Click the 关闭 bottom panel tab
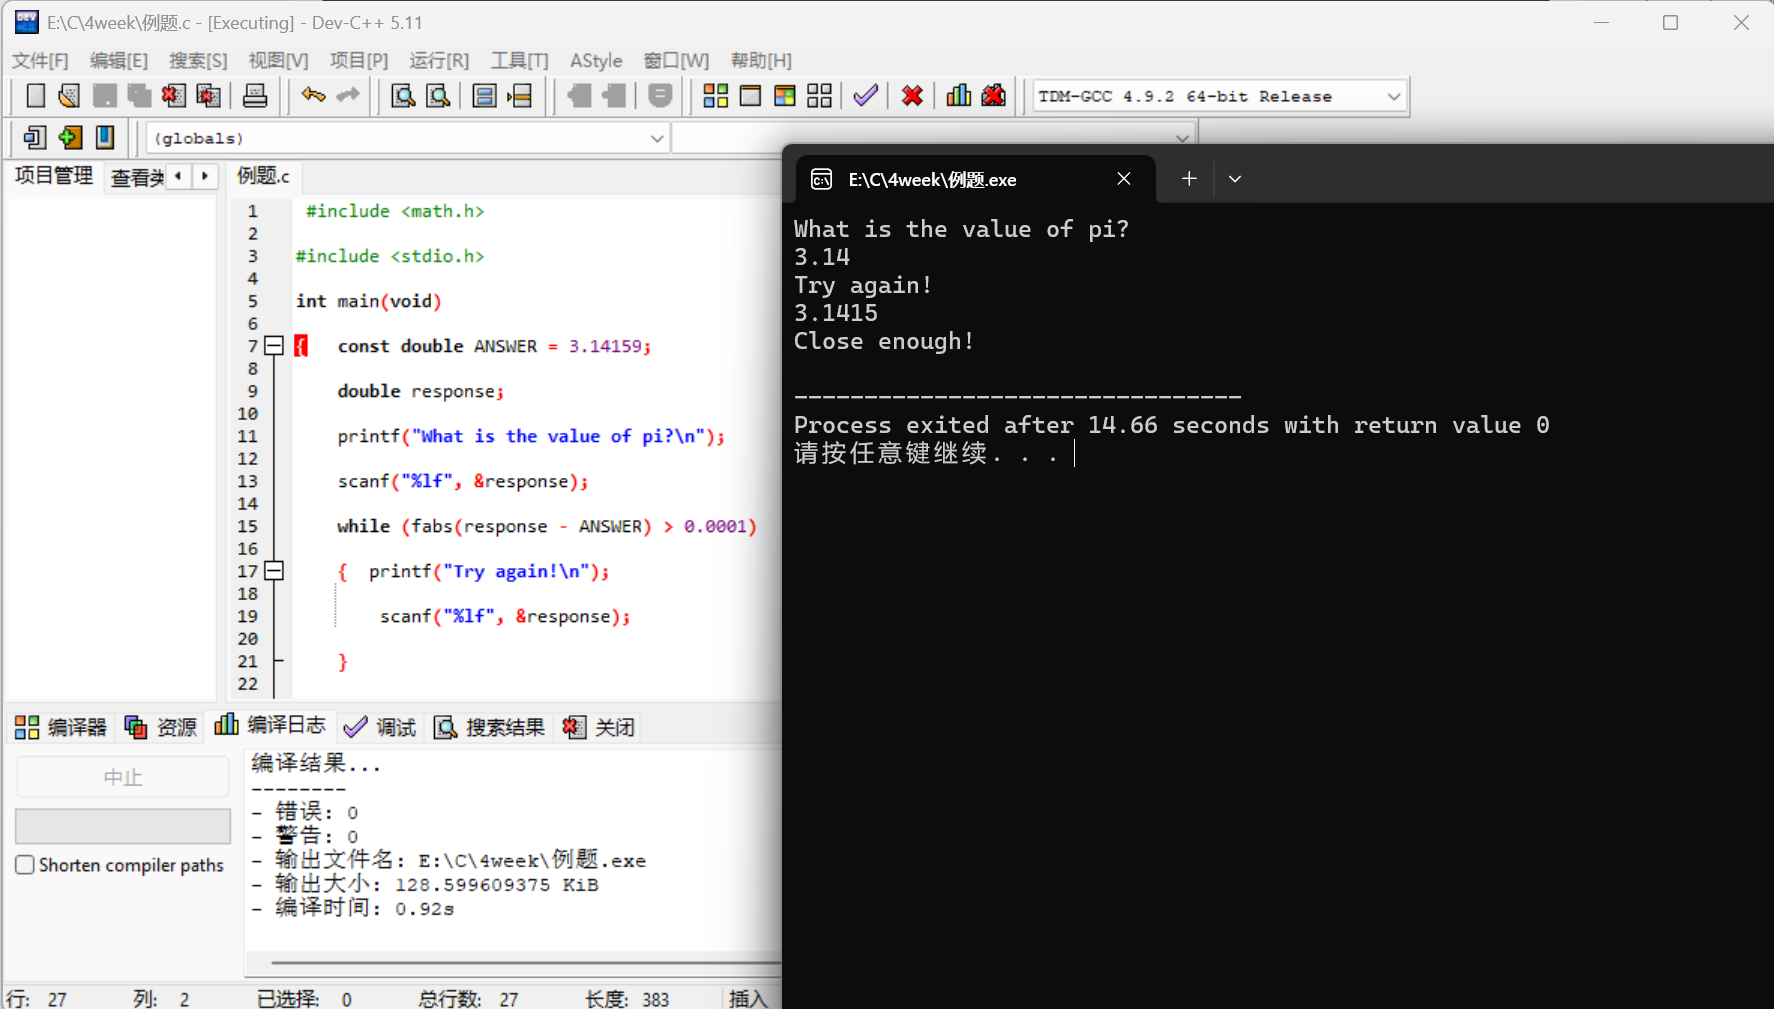Viewport: 1774px width, 1009px height. click(599, 727)
